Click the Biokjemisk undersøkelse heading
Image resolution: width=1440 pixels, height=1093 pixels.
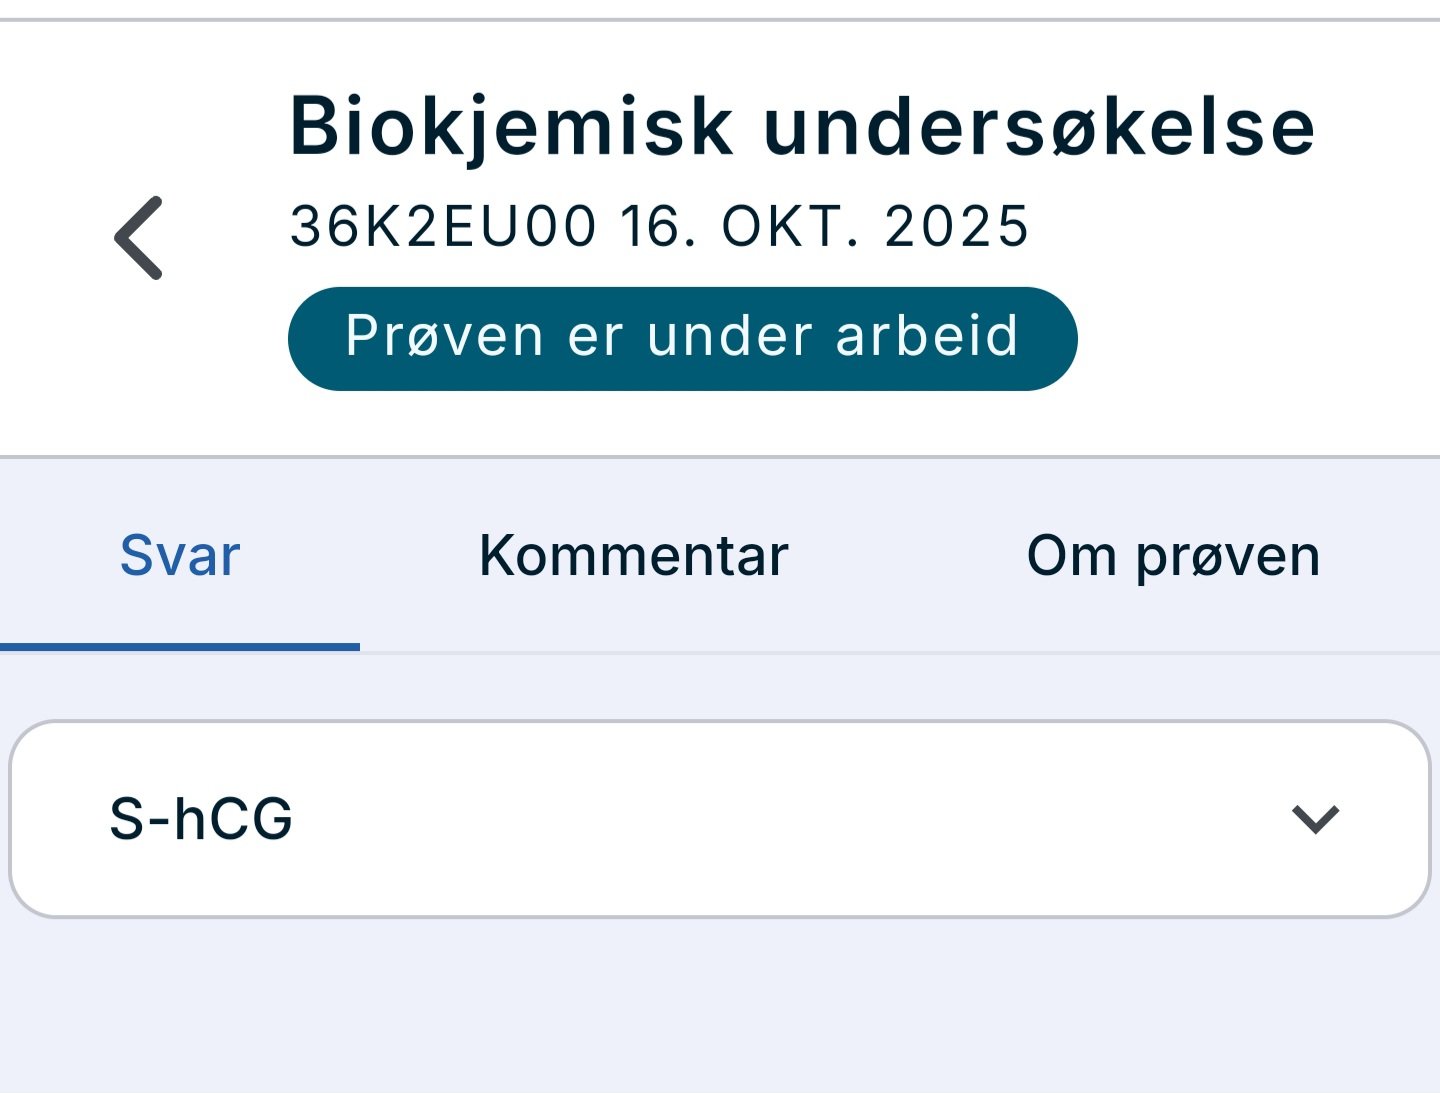[x=802, y=127]
